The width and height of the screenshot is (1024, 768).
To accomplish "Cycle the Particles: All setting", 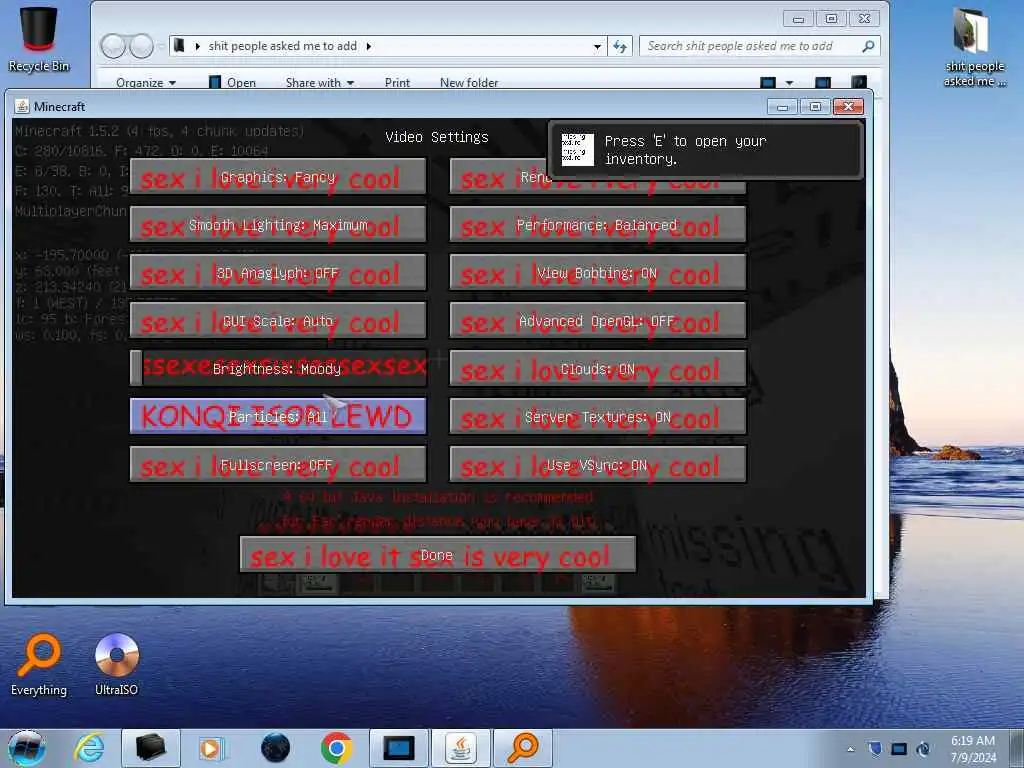I will point(278,417).
